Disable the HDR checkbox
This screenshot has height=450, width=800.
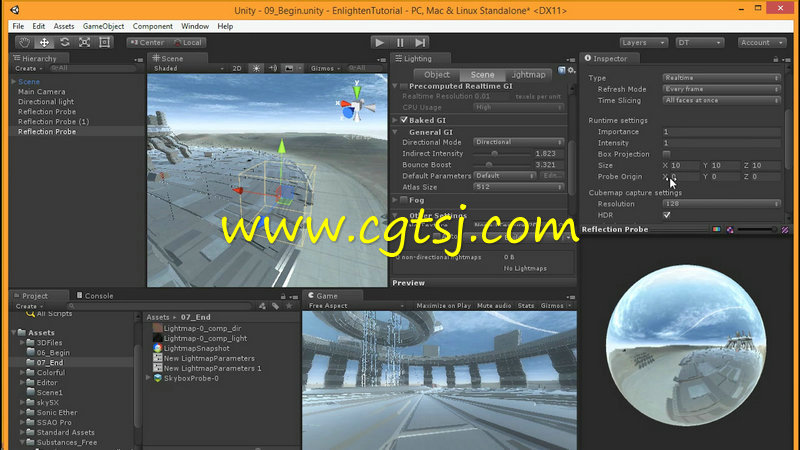click(666, 215)
